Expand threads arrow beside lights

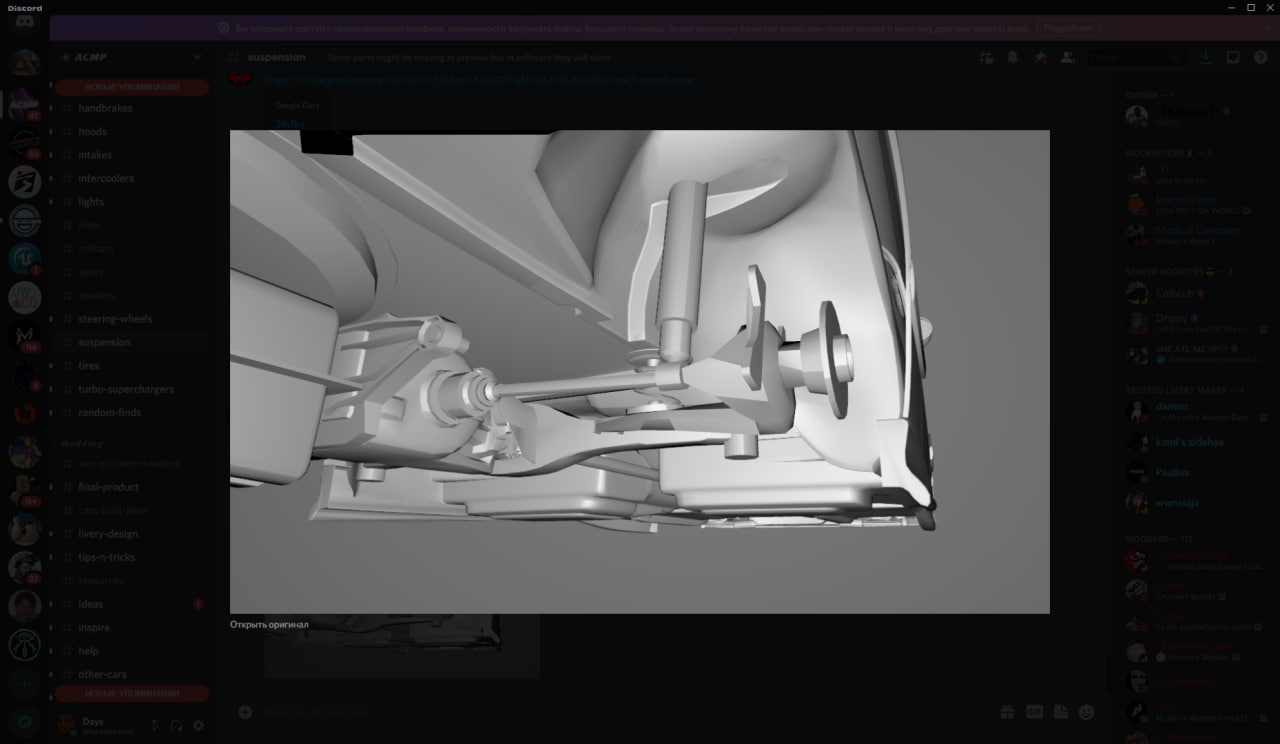52,202
